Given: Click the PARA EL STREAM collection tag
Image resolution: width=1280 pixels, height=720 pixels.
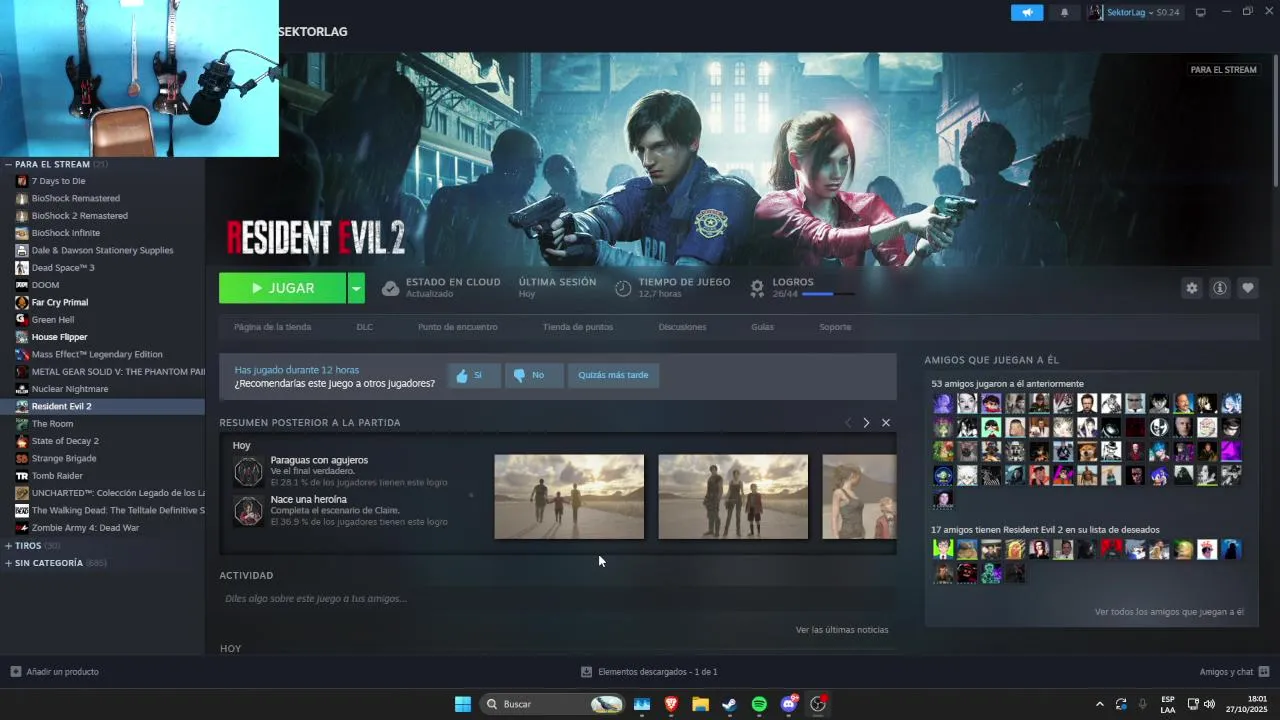Looking at the screenshot, I should (1223, 70).
